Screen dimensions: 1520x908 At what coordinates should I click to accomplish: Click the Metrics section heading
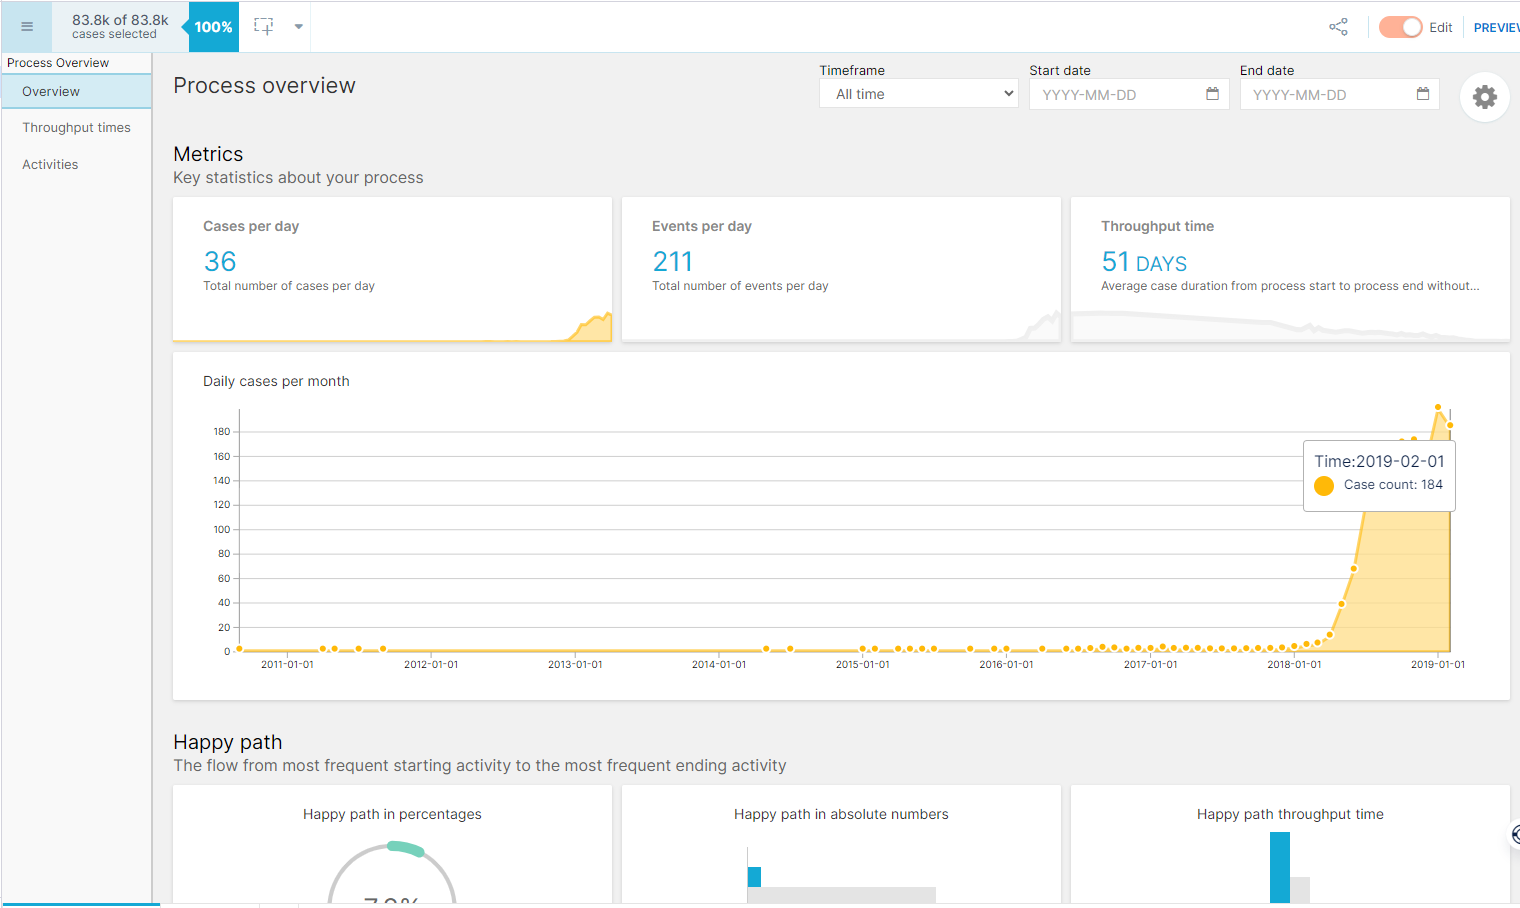(x=208, y=154)
